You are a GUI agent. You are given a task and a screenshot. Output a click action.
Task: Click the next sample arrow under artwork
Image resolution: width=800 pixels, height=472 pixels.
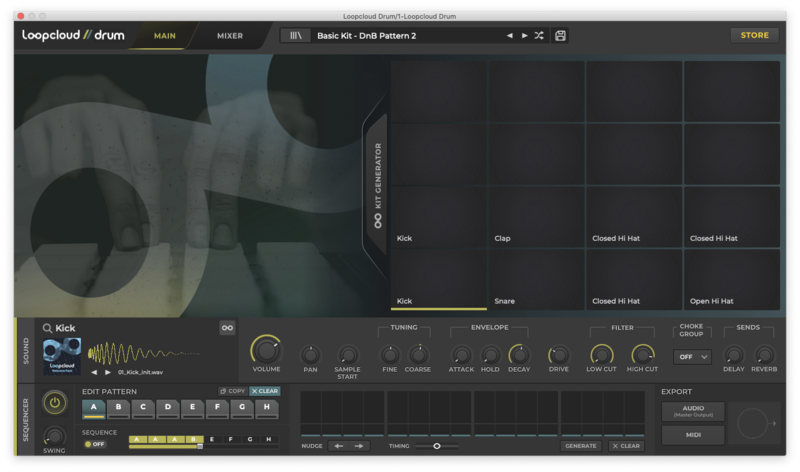(108, 372)
